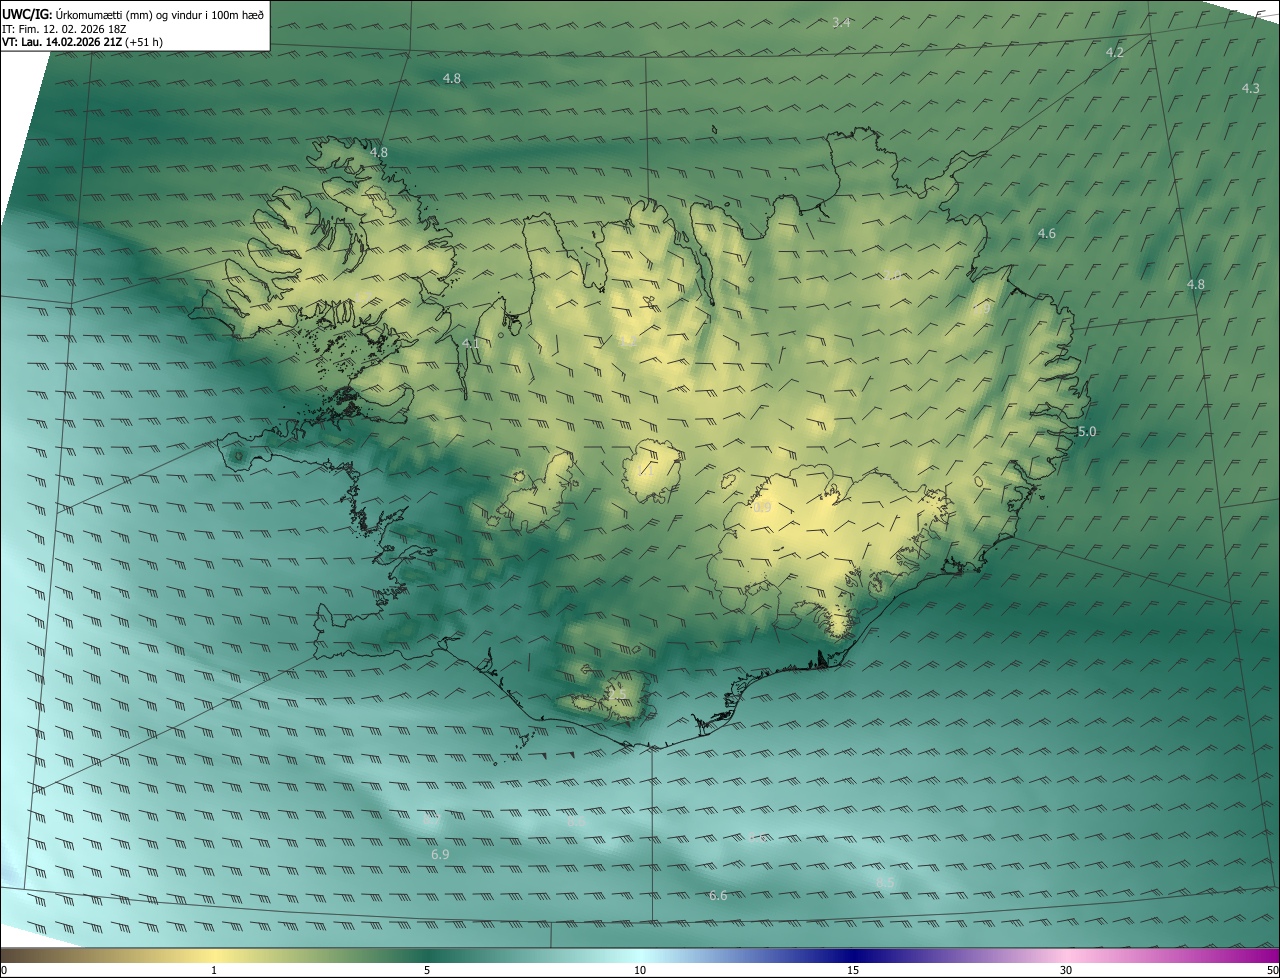The image size is (1280, 978).
Task: Click the 4.3 value label
Action: pos(1251,88)
